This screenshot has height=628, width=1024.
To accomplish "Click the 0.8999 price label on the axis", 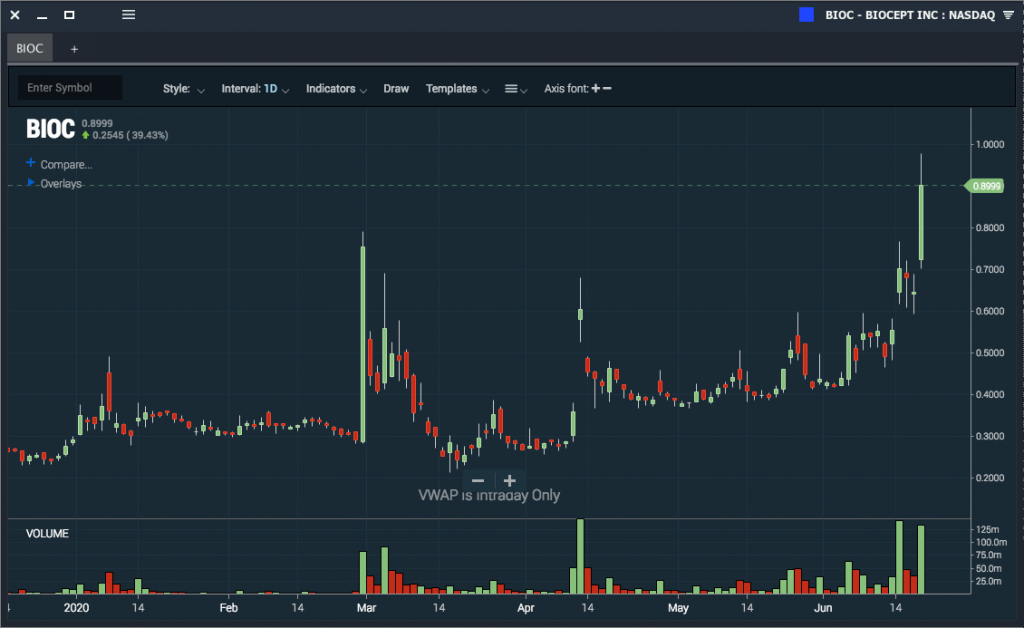I will pos(984,186).
